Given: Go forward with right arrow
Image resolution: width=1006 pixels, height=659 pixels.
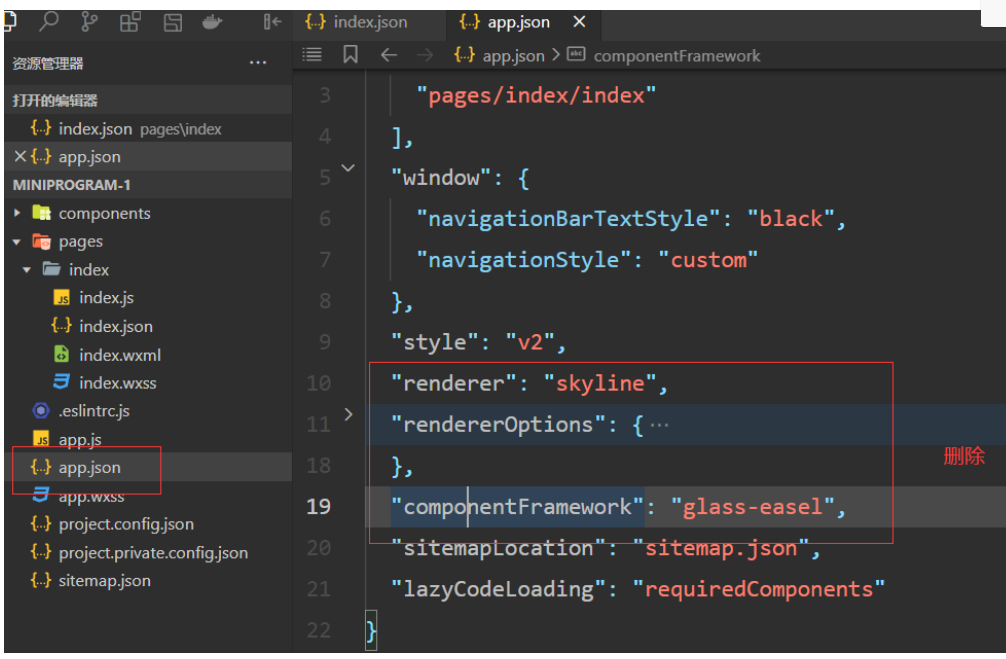Looking at the screenshot, I should (425, 55).
